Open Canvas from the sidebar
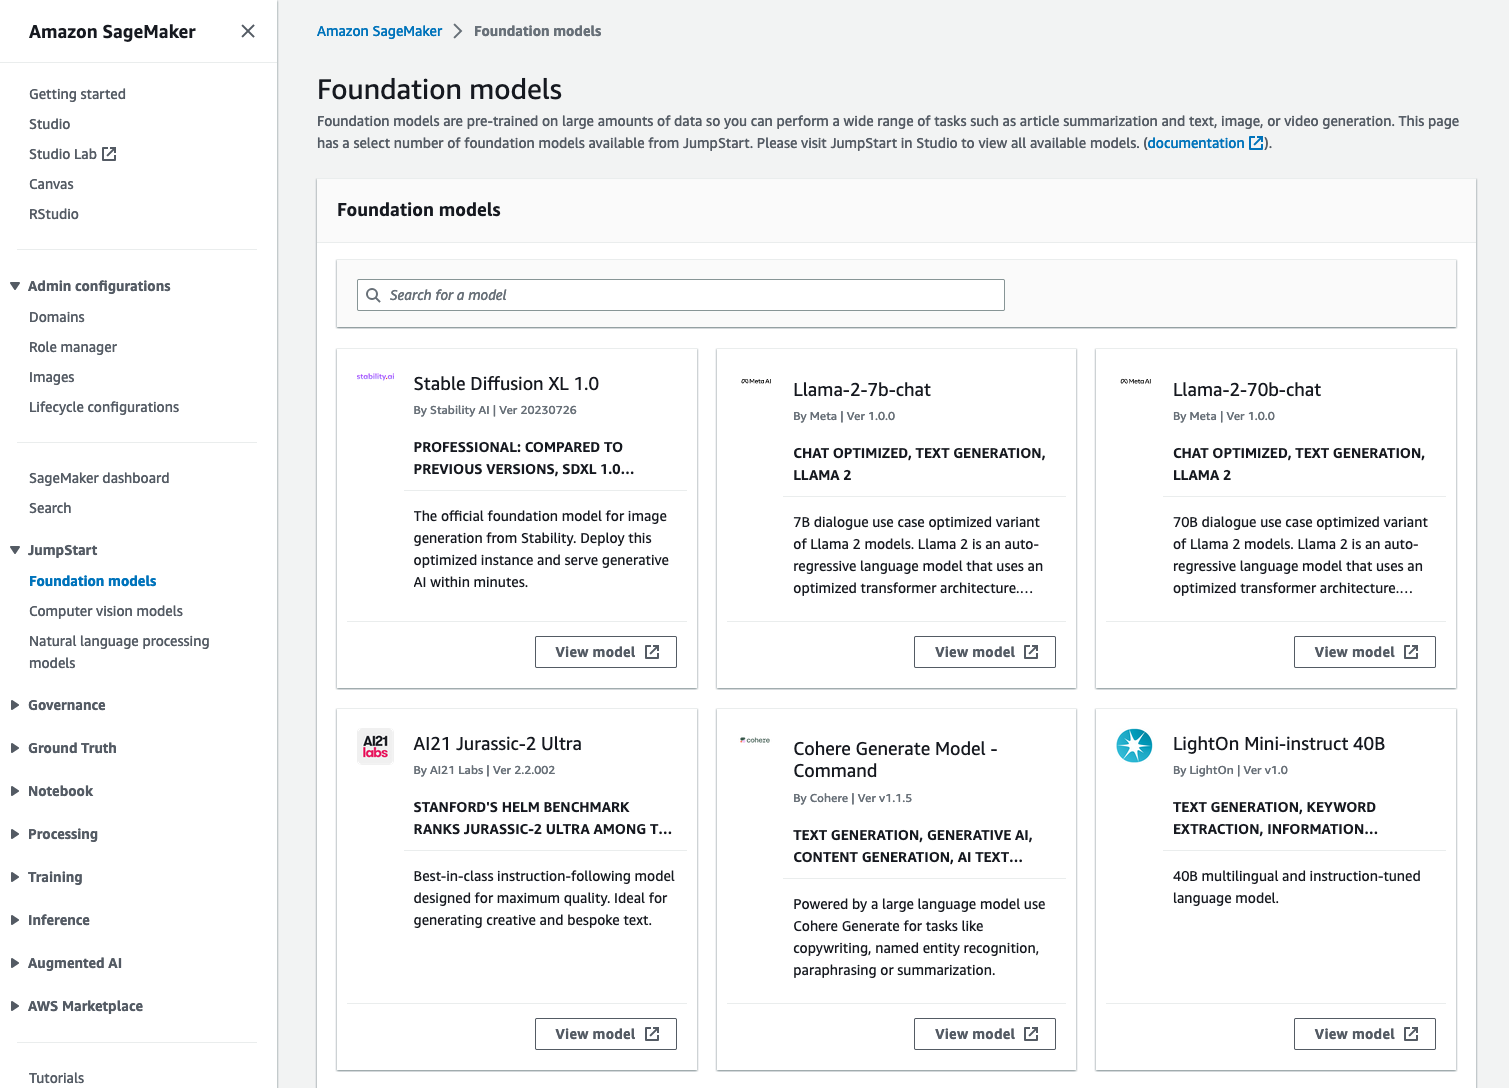Image resolution: width=1509 pixels, height=1088 pixels. coord(51,184)
